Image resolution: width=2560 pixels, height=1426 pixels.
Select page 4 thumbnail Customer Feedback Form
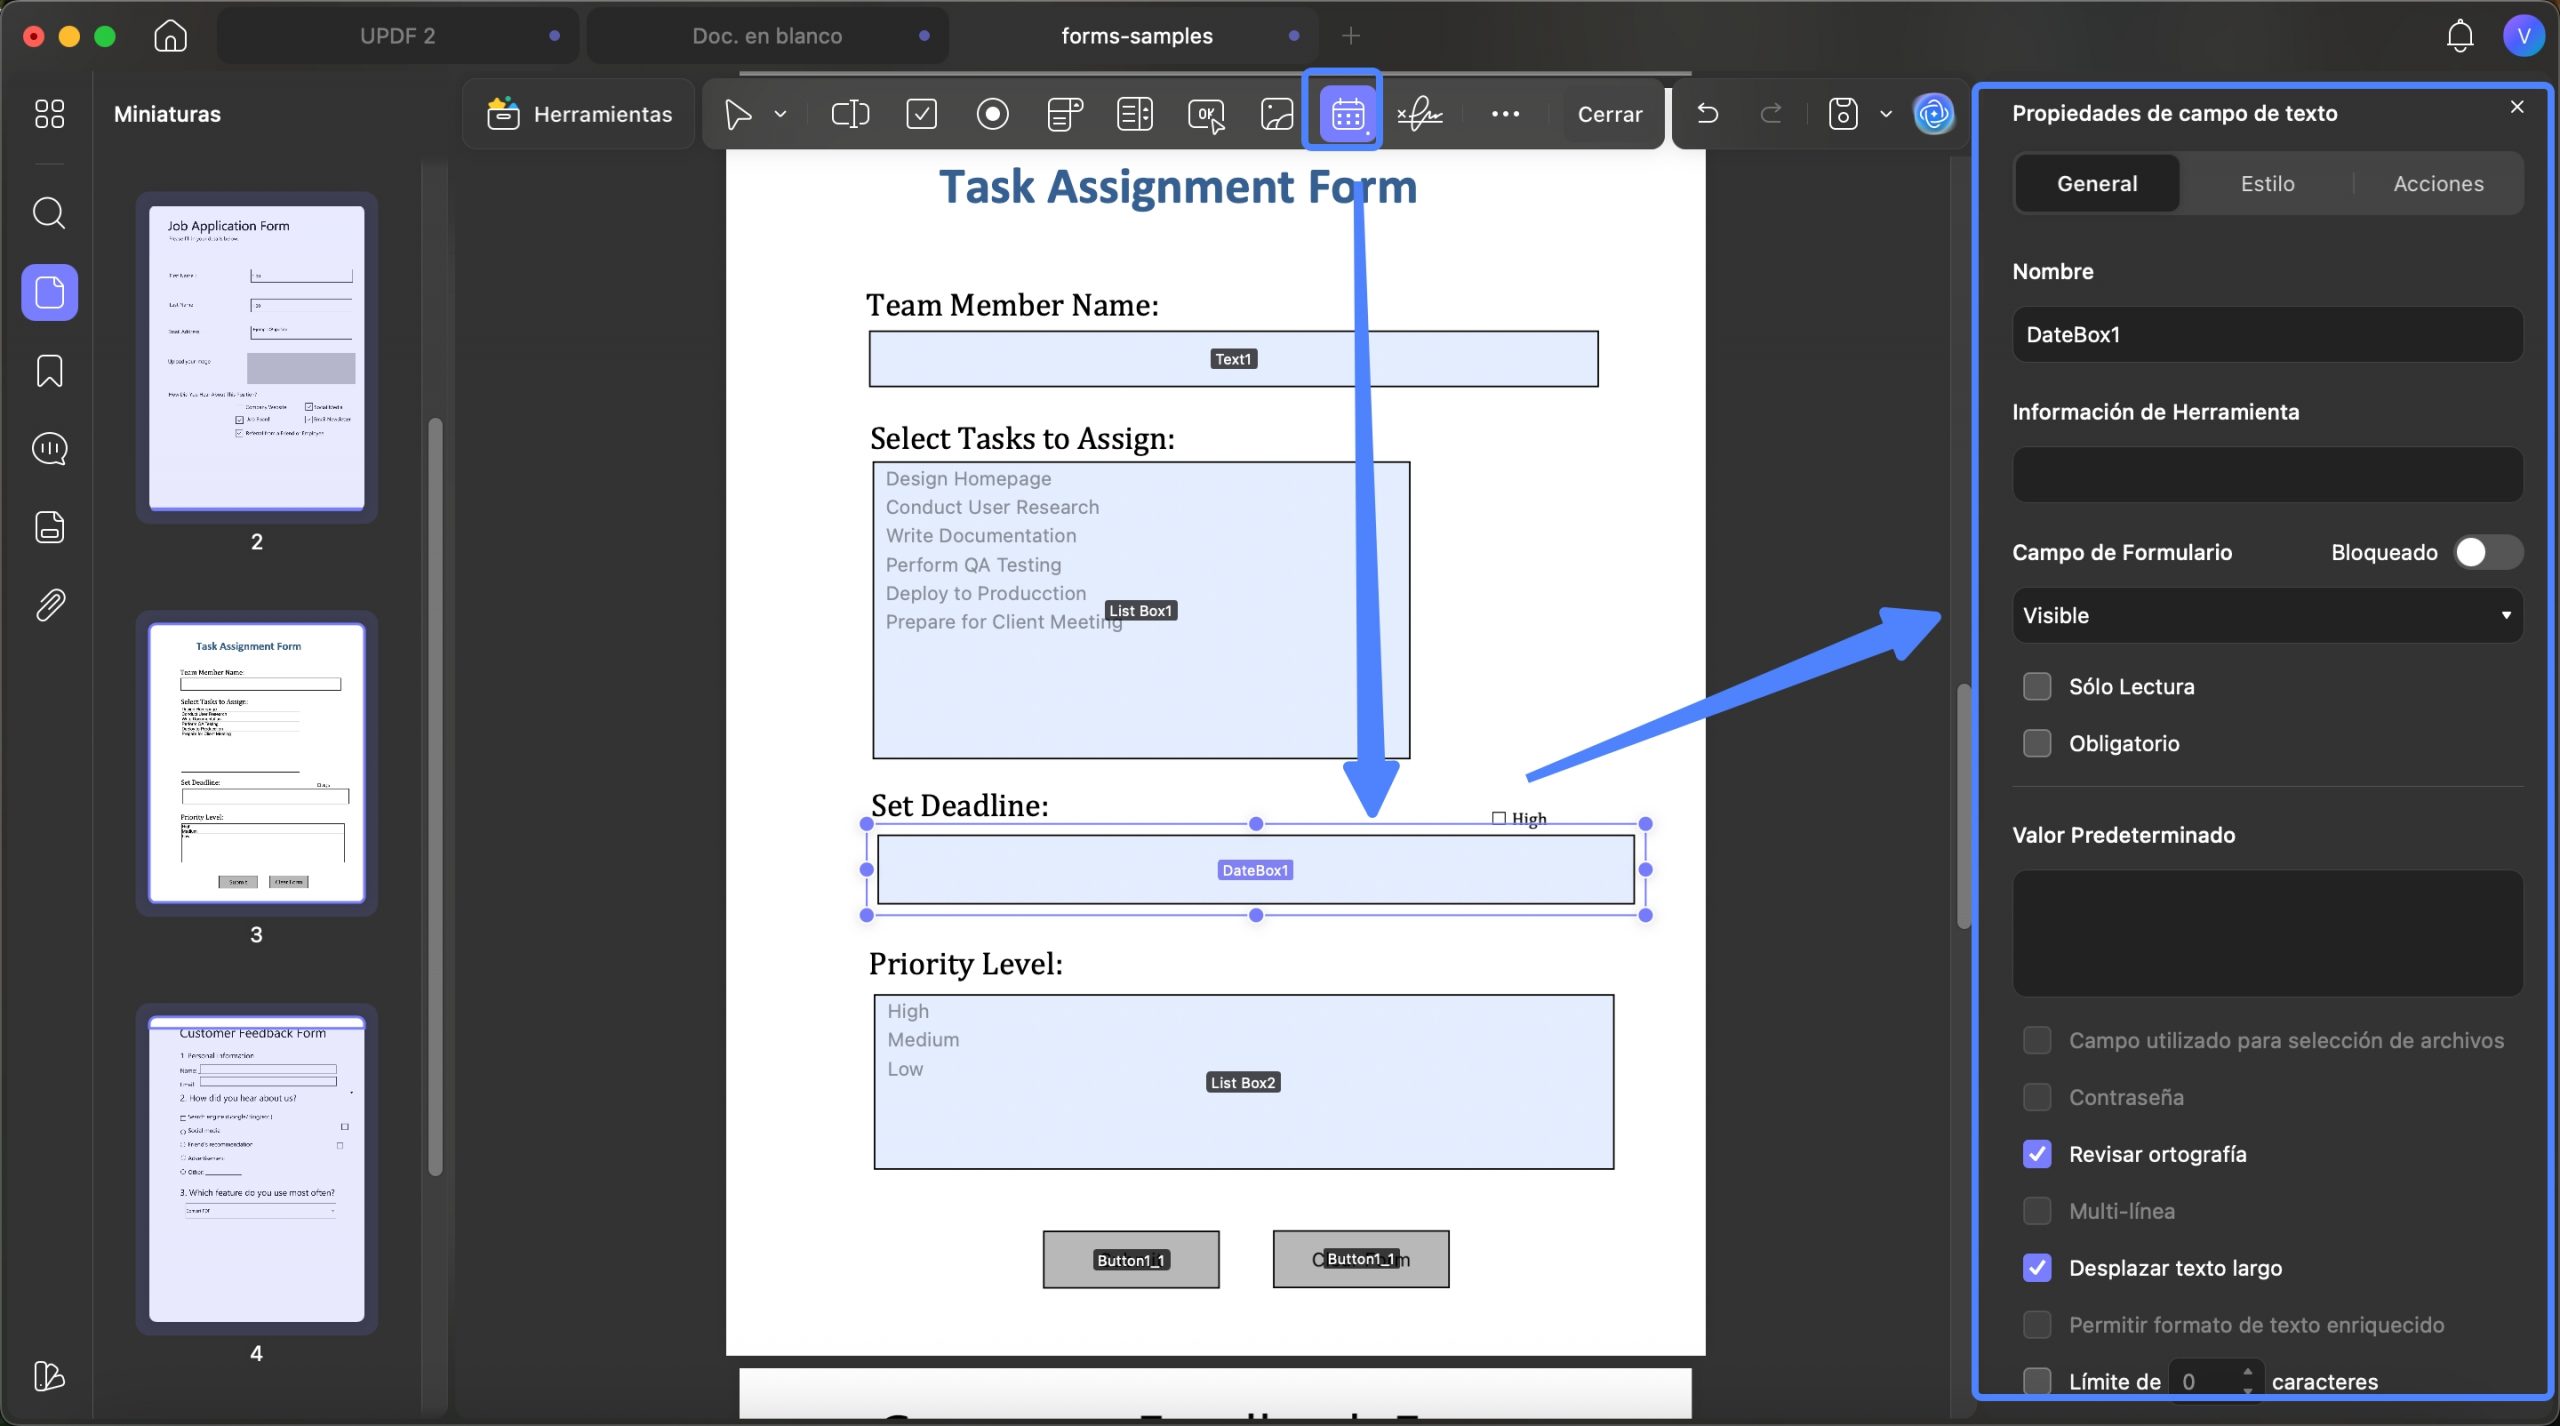256,1168
